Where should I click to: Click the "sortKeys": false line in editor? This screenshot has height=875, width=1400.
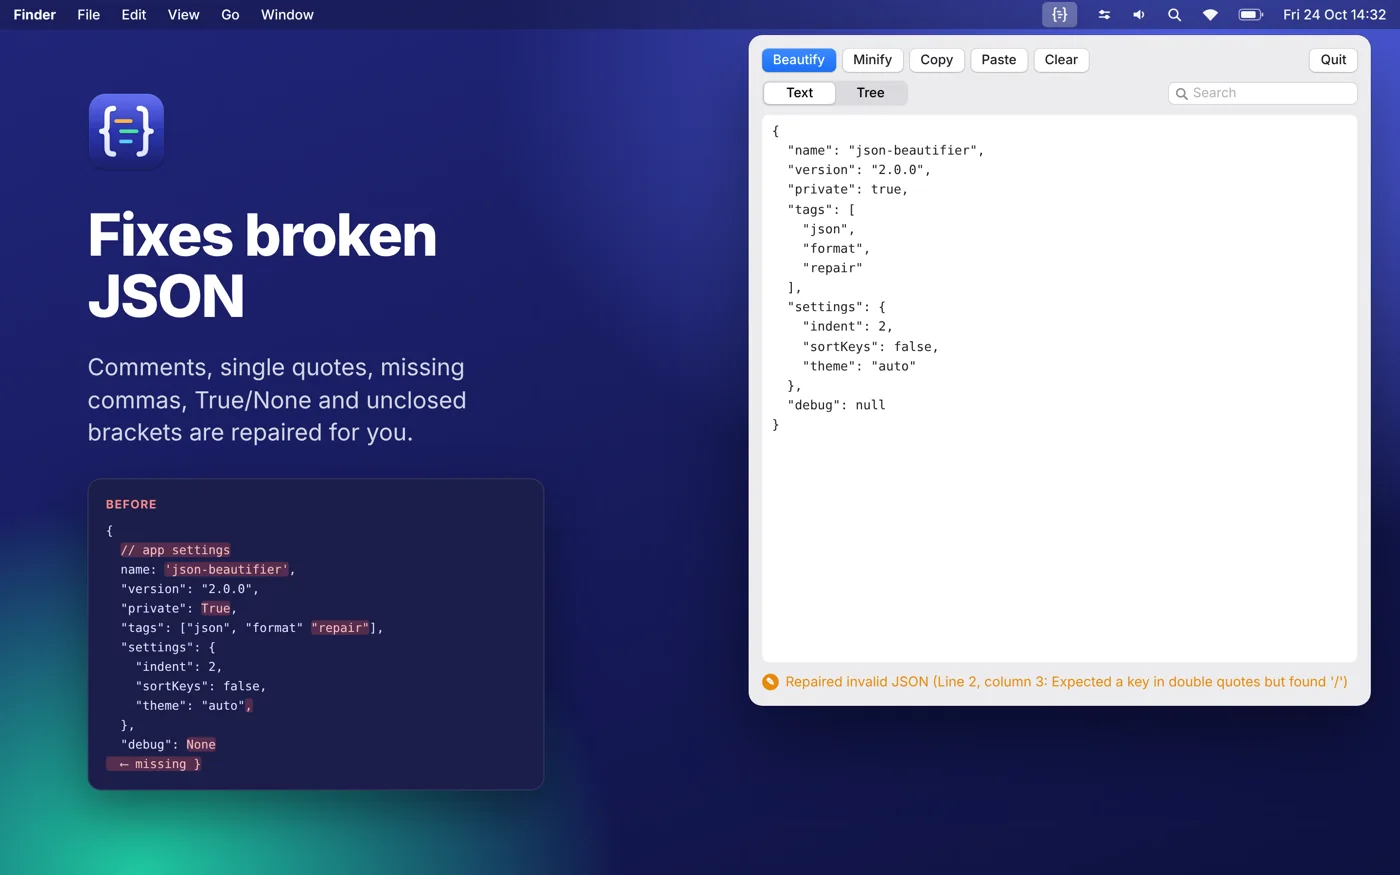click(x=870, y=347)
